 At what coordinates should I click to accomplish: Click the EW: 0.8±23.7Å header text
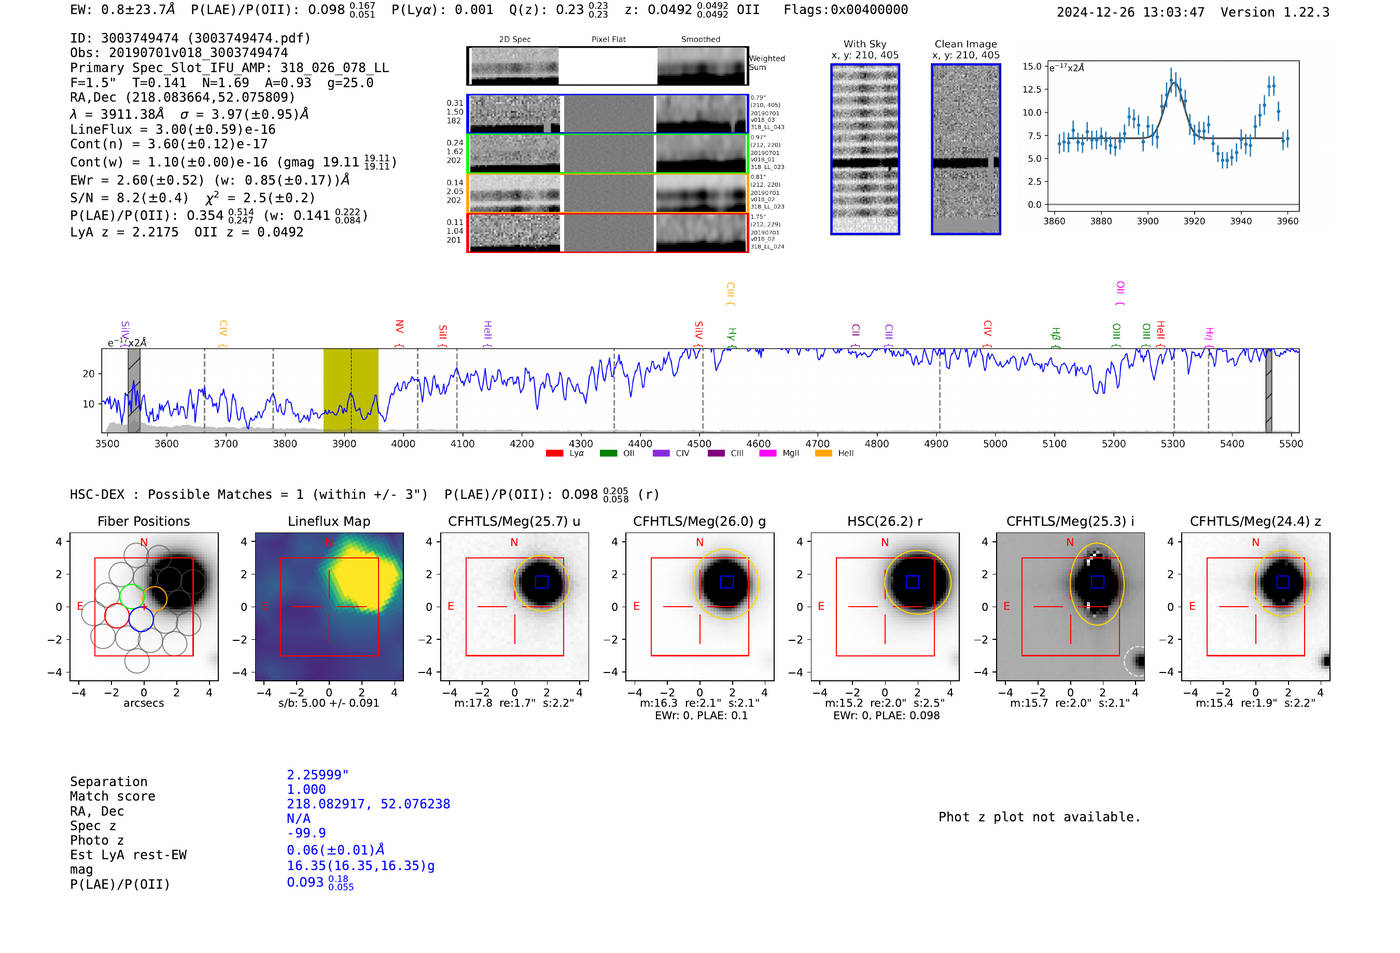122,9
